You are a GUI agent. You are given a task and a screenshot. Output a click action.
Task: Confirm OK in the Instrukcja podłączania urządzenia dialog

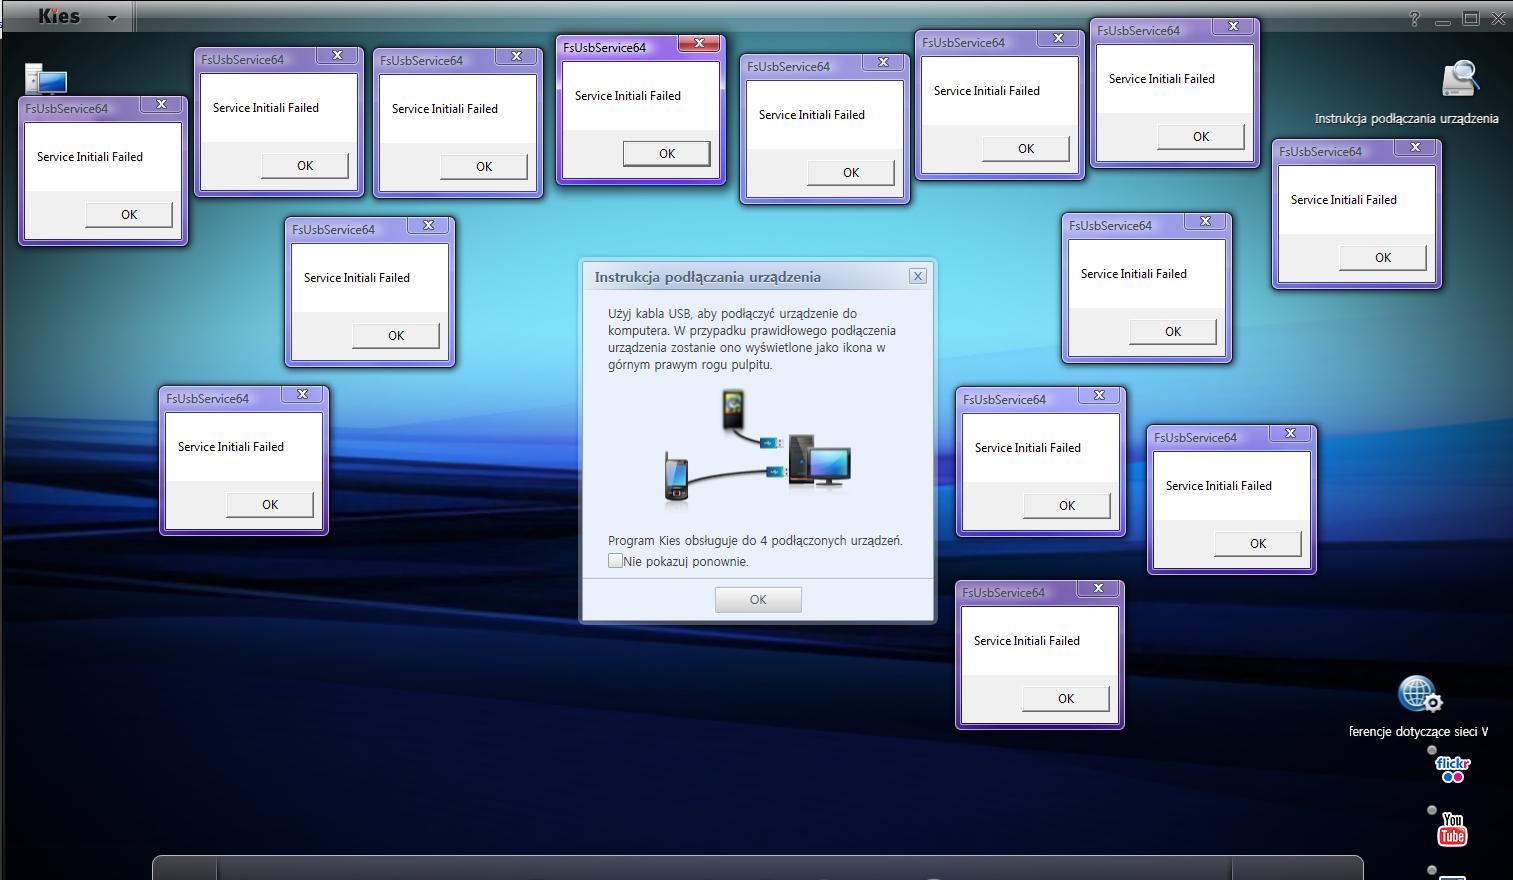click(x=758, y=600)
